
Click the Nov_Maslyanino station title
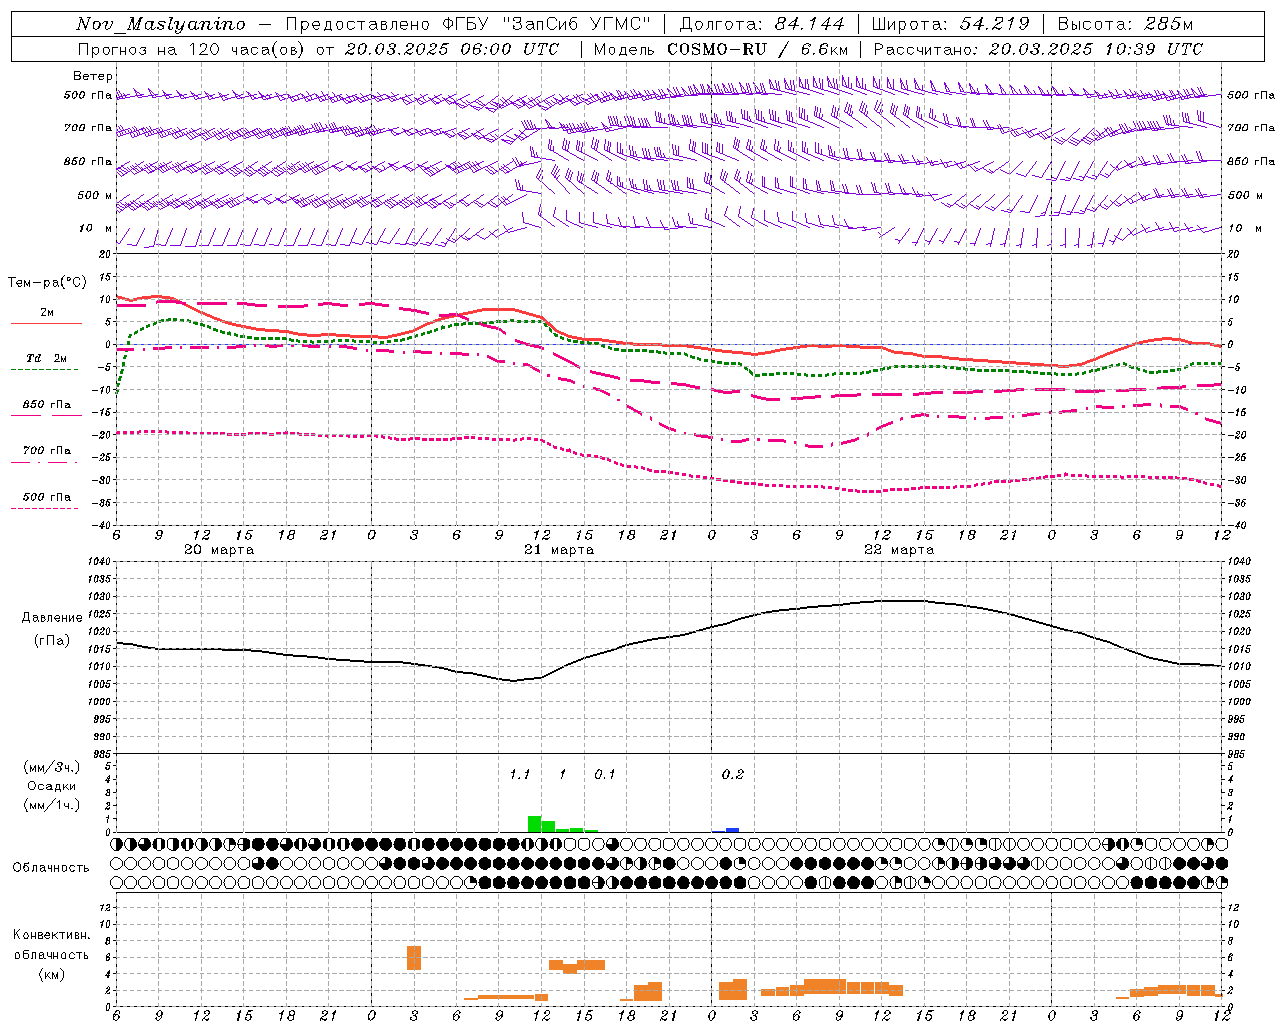pyautogui.click(x=161, y=24)
